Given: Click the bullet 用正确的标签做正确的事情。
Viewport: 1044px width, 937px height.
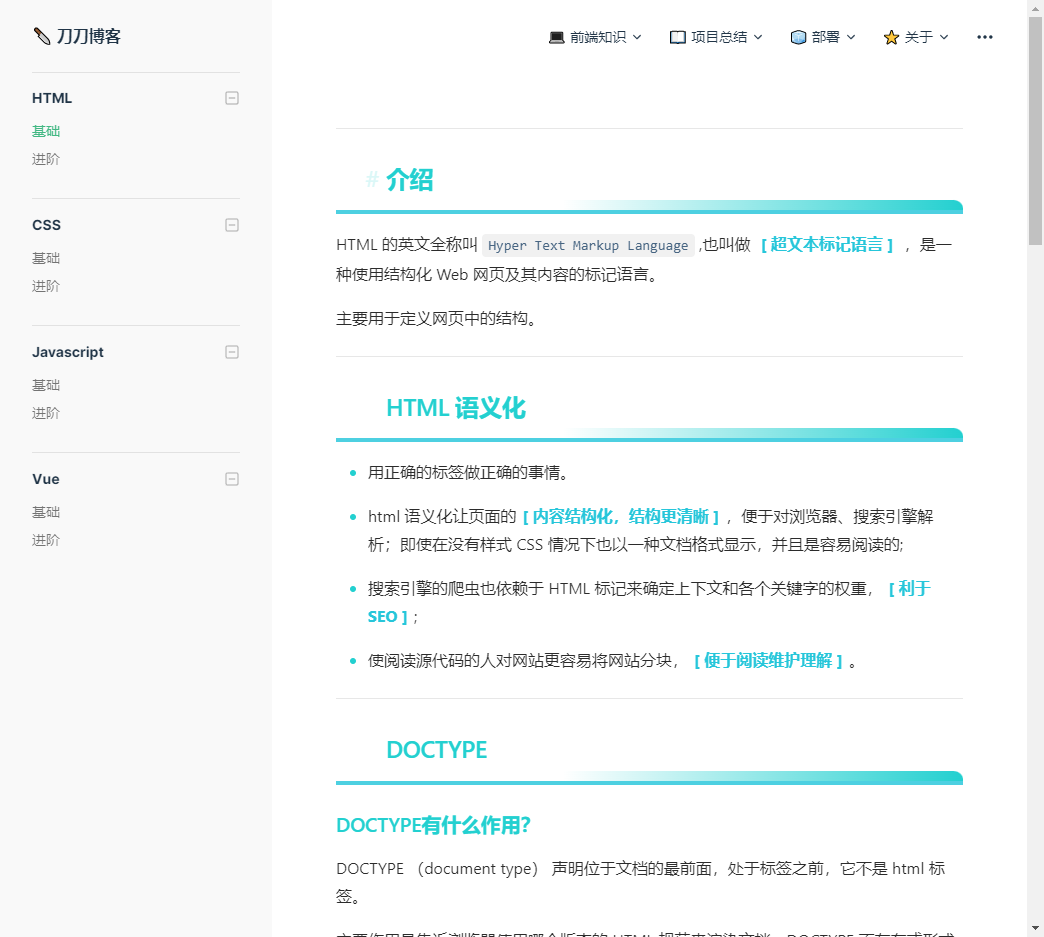Looking at the screenshot, I should click(467, 473).
